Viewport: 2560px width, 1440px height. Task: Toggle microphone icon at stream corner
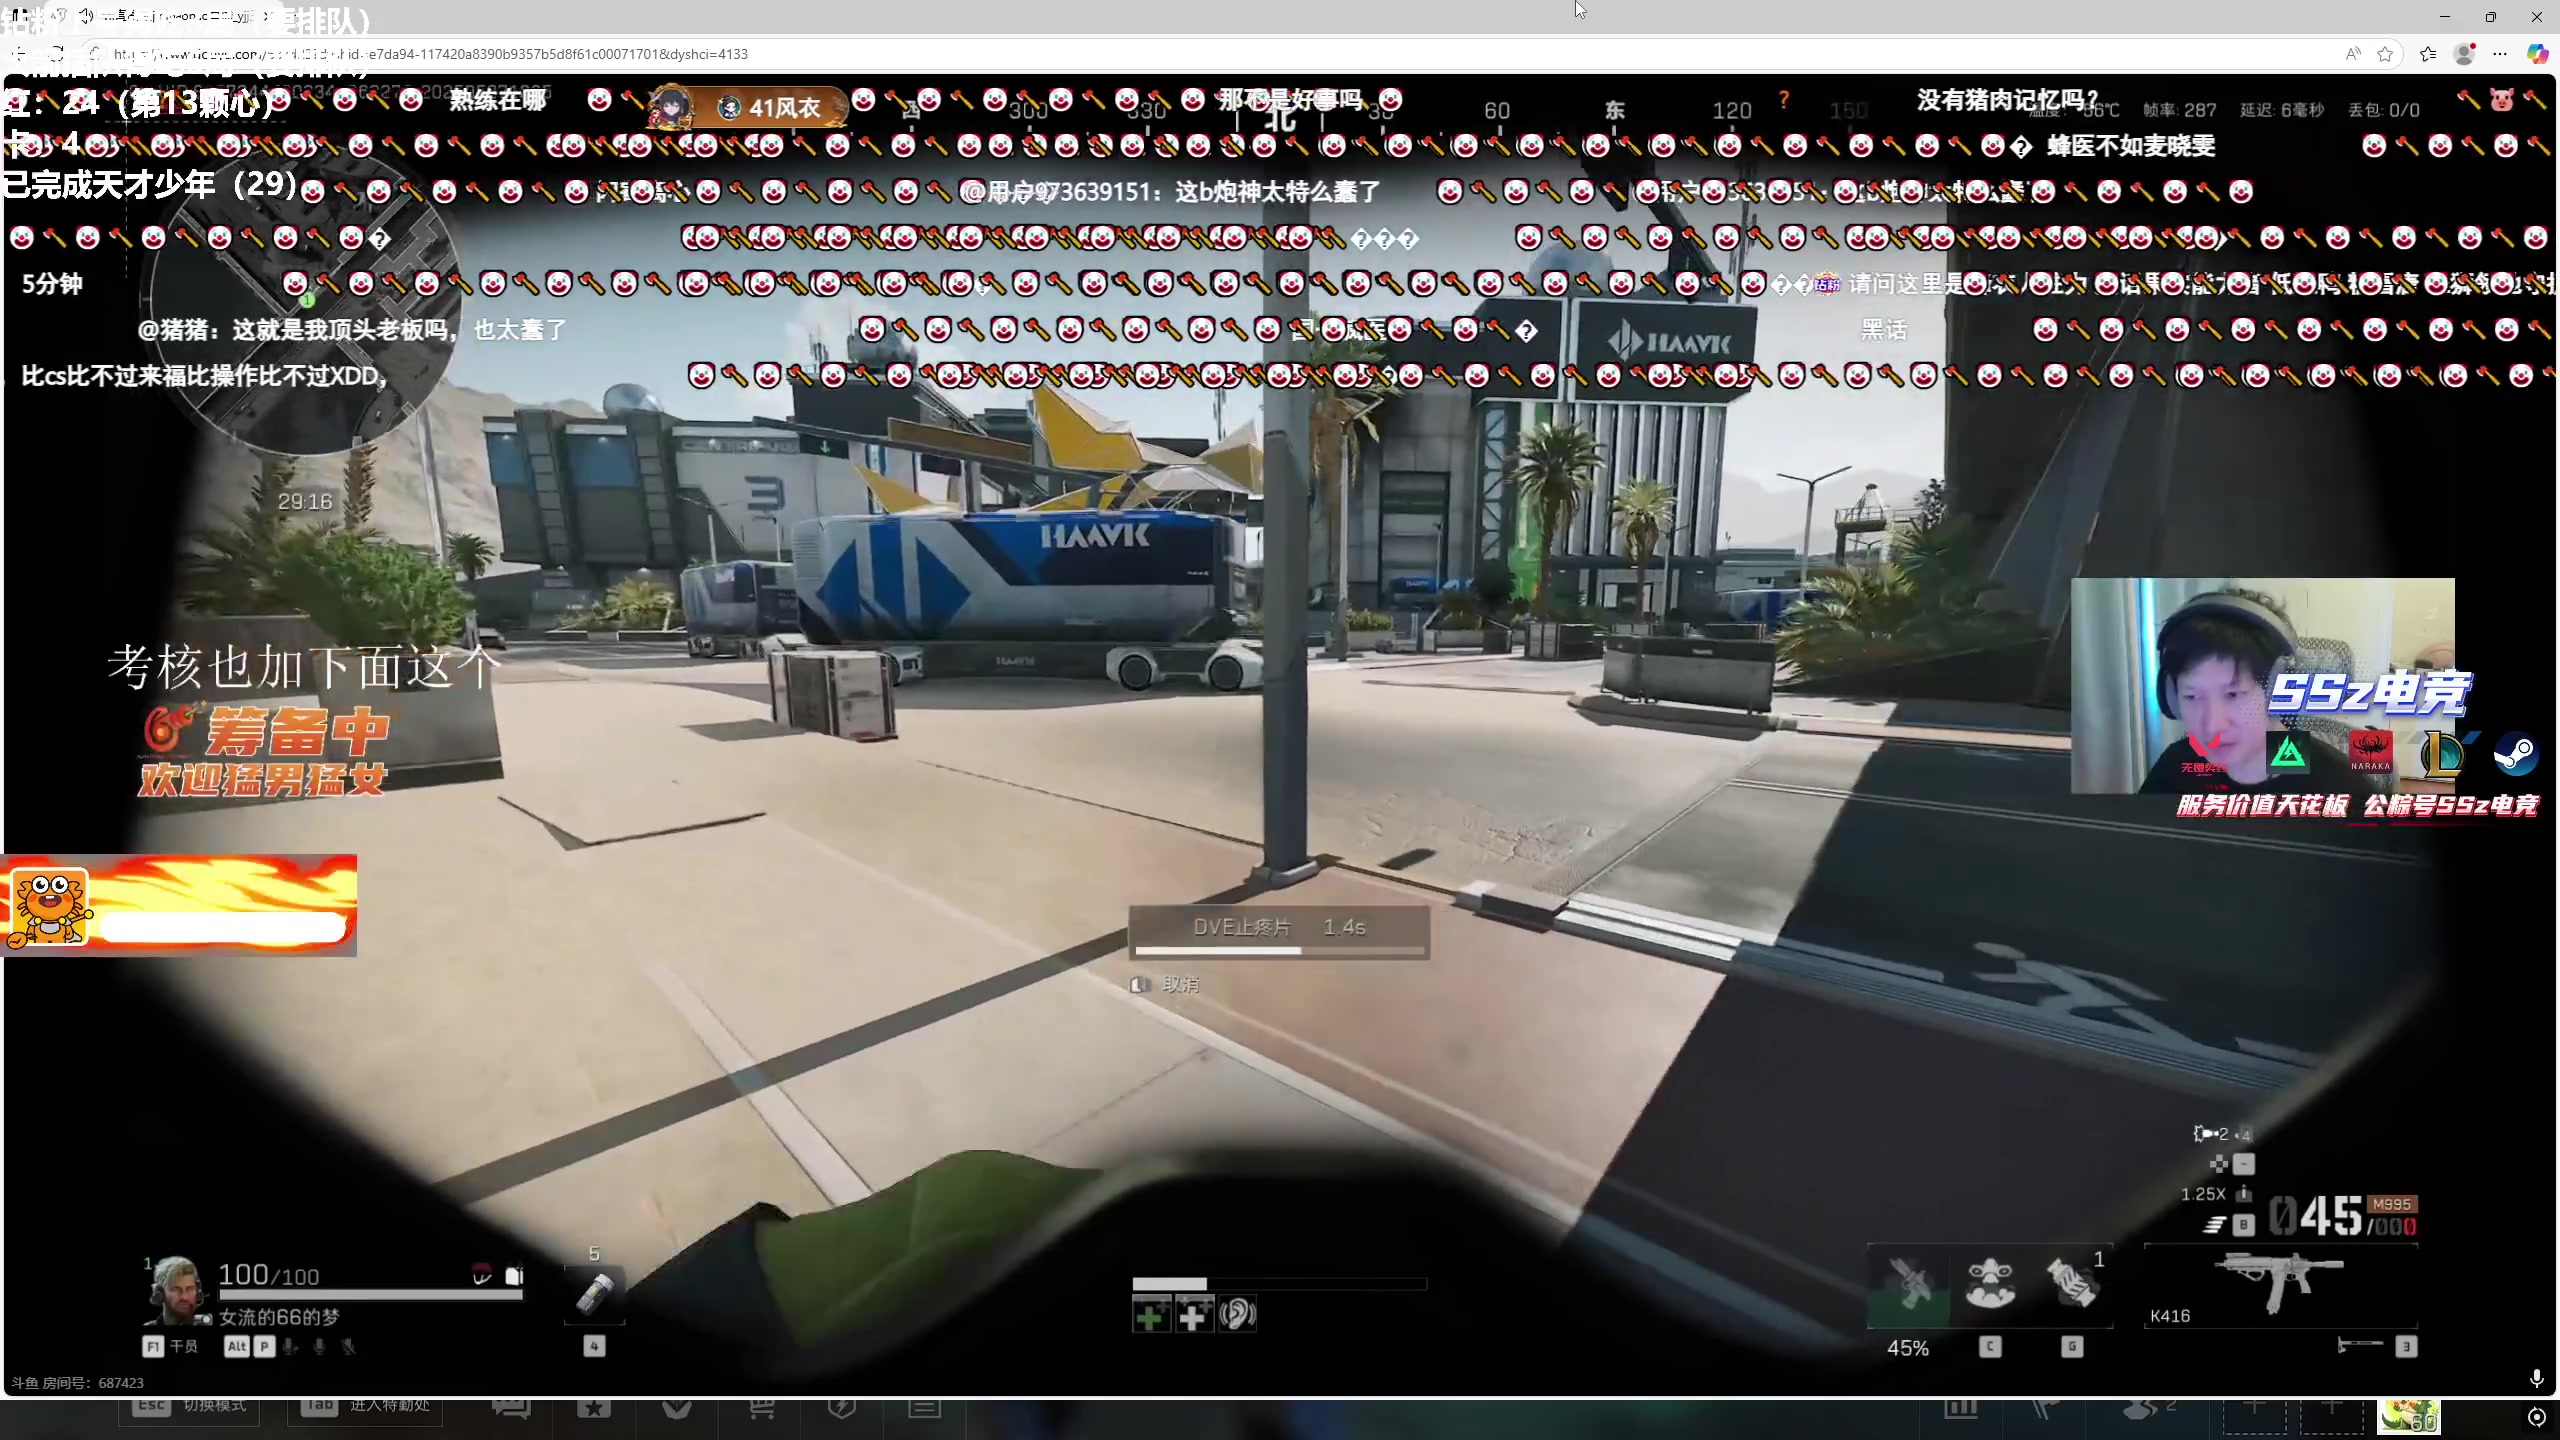click(x=2537, y=1380)
